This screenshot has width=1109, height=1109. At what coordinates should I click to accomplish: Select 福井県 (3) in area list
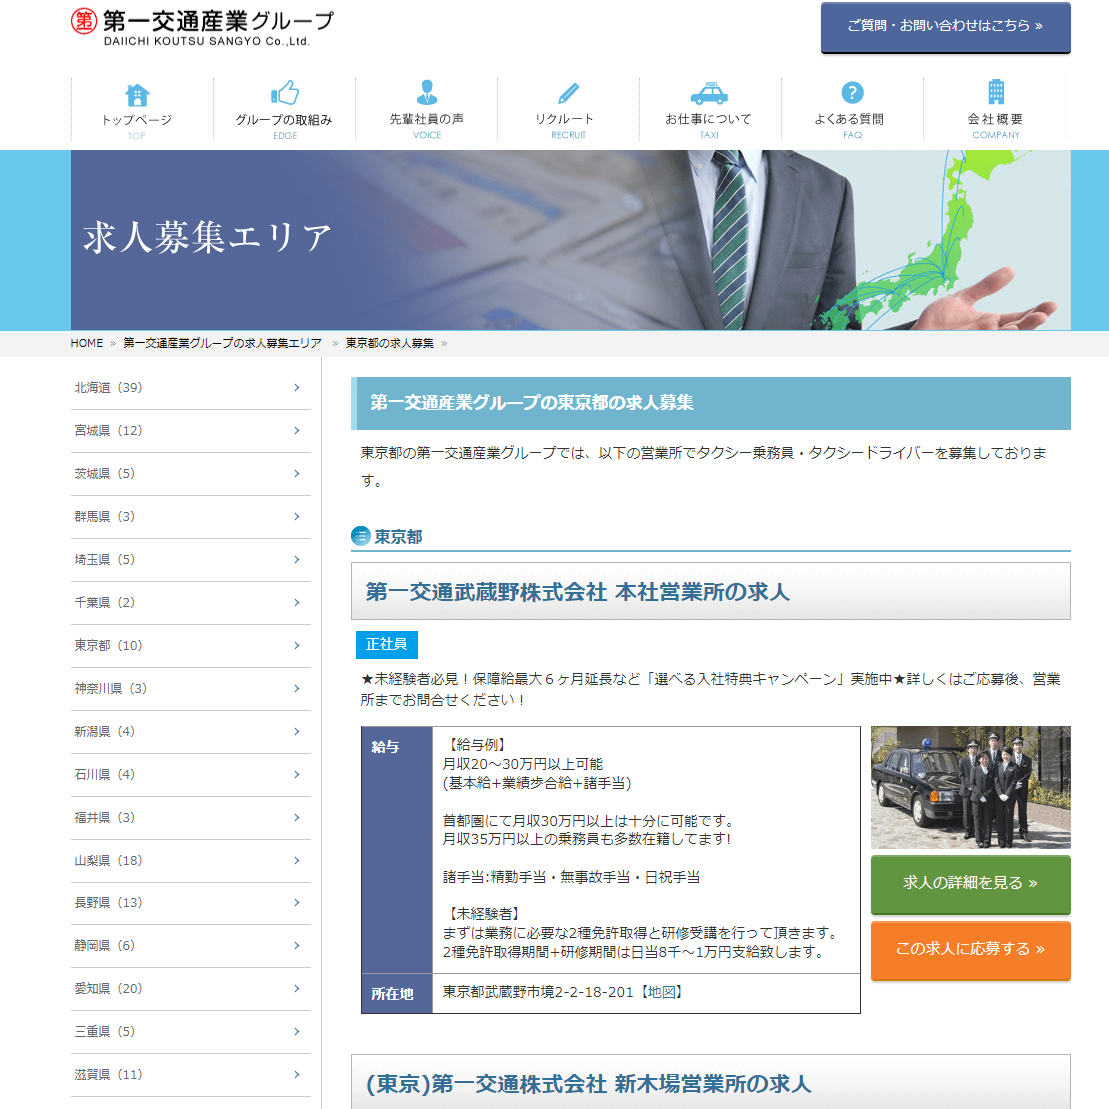pyautogui.click(x=191, y=818)
